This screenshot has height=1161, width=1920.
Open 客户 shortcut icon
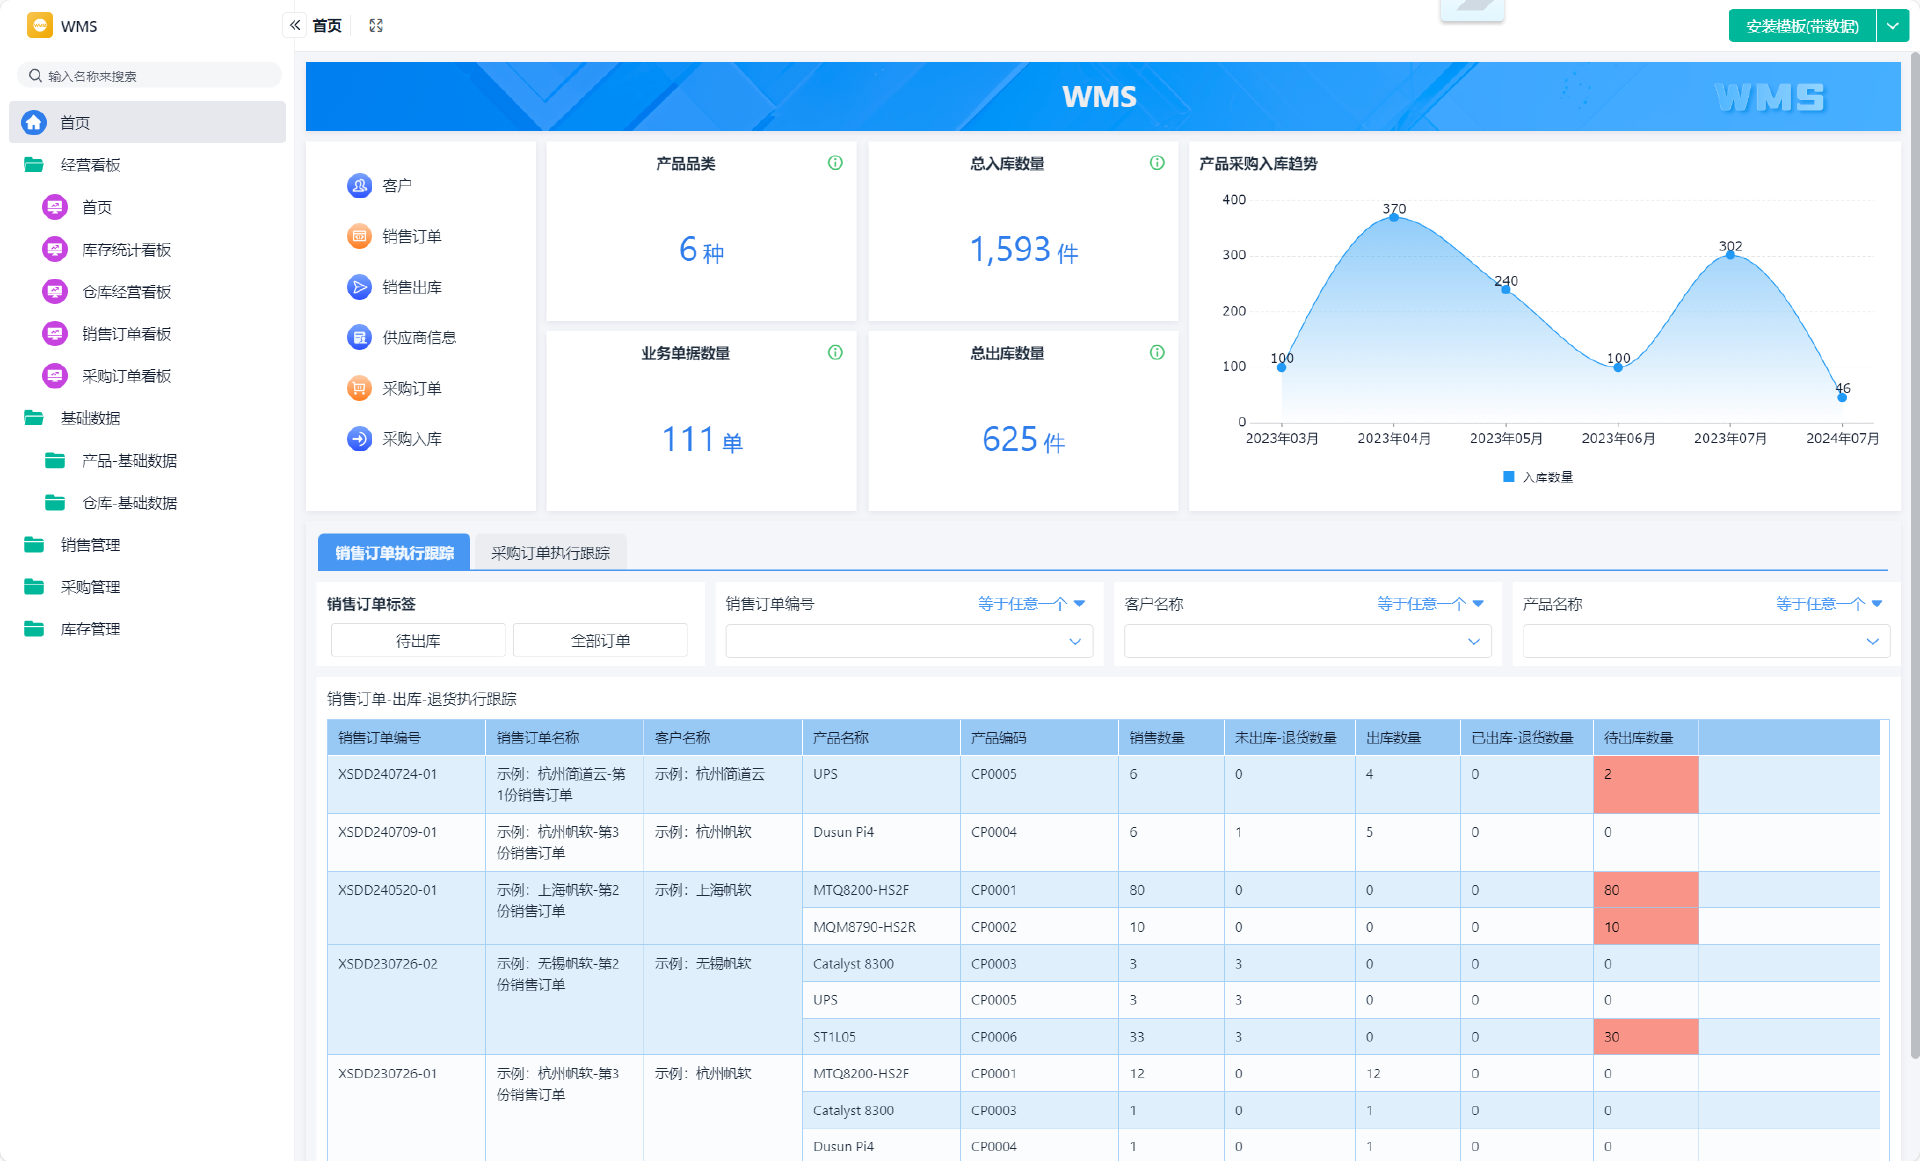coord(359,186)
